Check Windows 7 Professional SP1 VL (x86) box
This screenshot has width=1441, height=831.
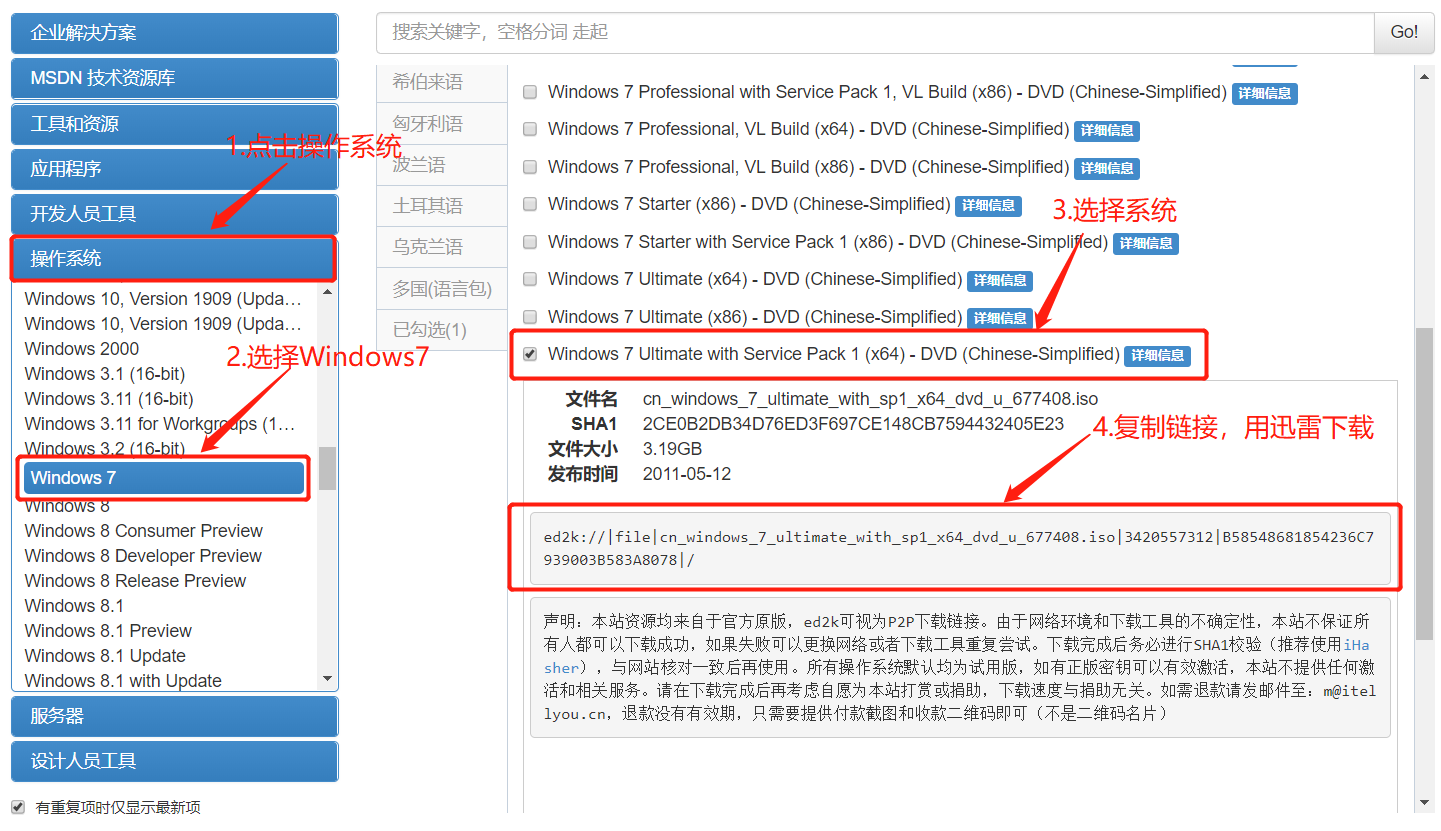pyautogui.click(x=530, y=92)
